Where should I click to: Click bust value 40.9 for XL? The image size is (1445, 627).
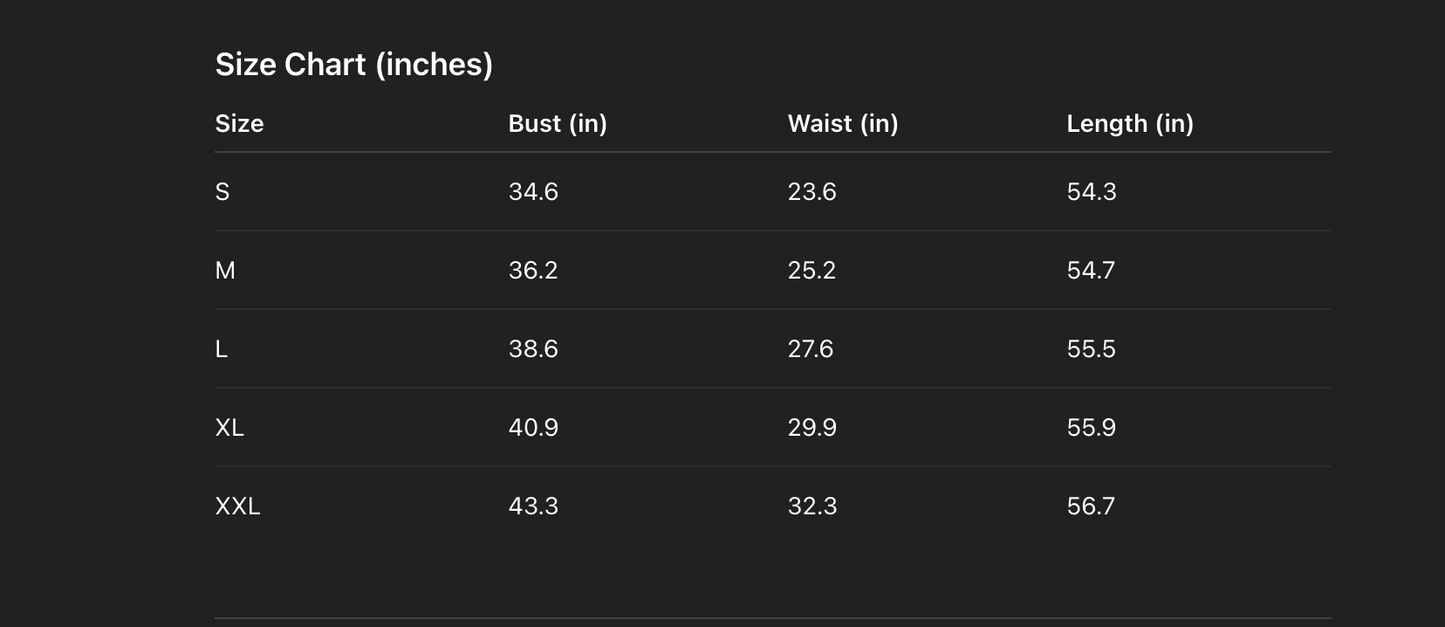click(x=533, y=427)
